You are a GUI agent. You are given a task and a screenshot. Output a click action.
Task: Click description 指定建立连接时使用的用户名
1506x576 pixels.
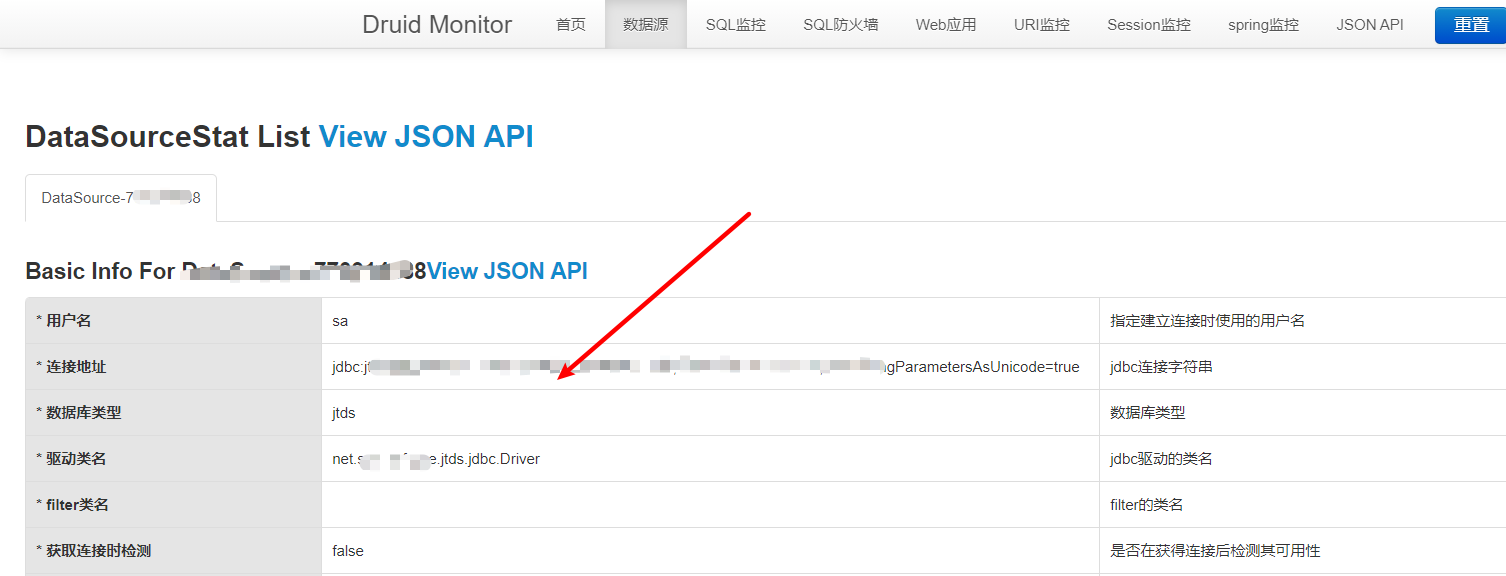(x=1207, y=321)
